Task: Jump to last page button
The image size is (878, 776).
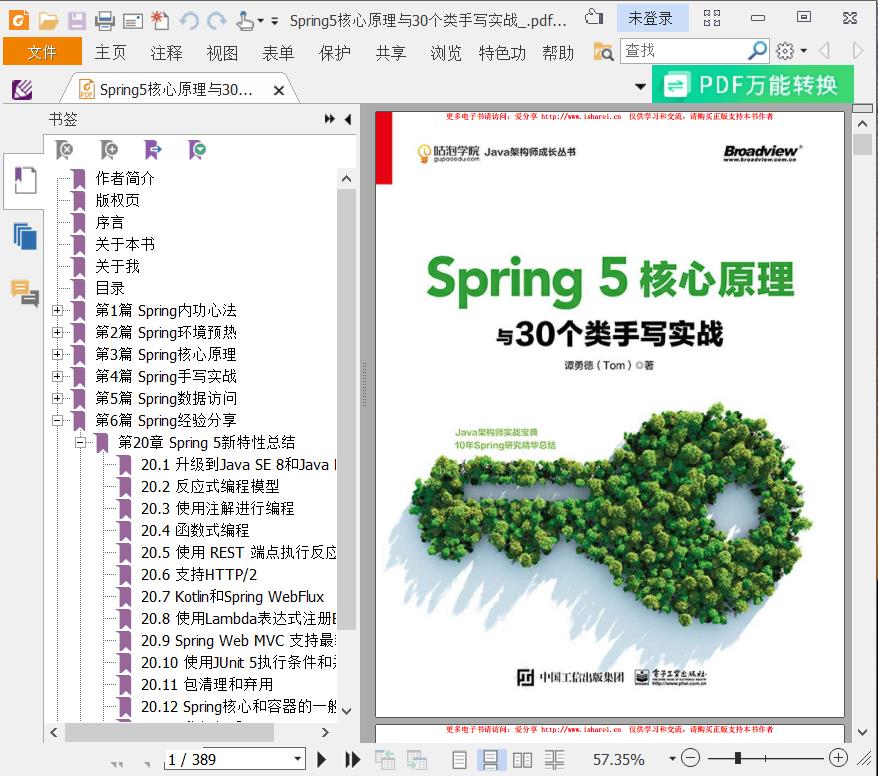Action: 352,759
